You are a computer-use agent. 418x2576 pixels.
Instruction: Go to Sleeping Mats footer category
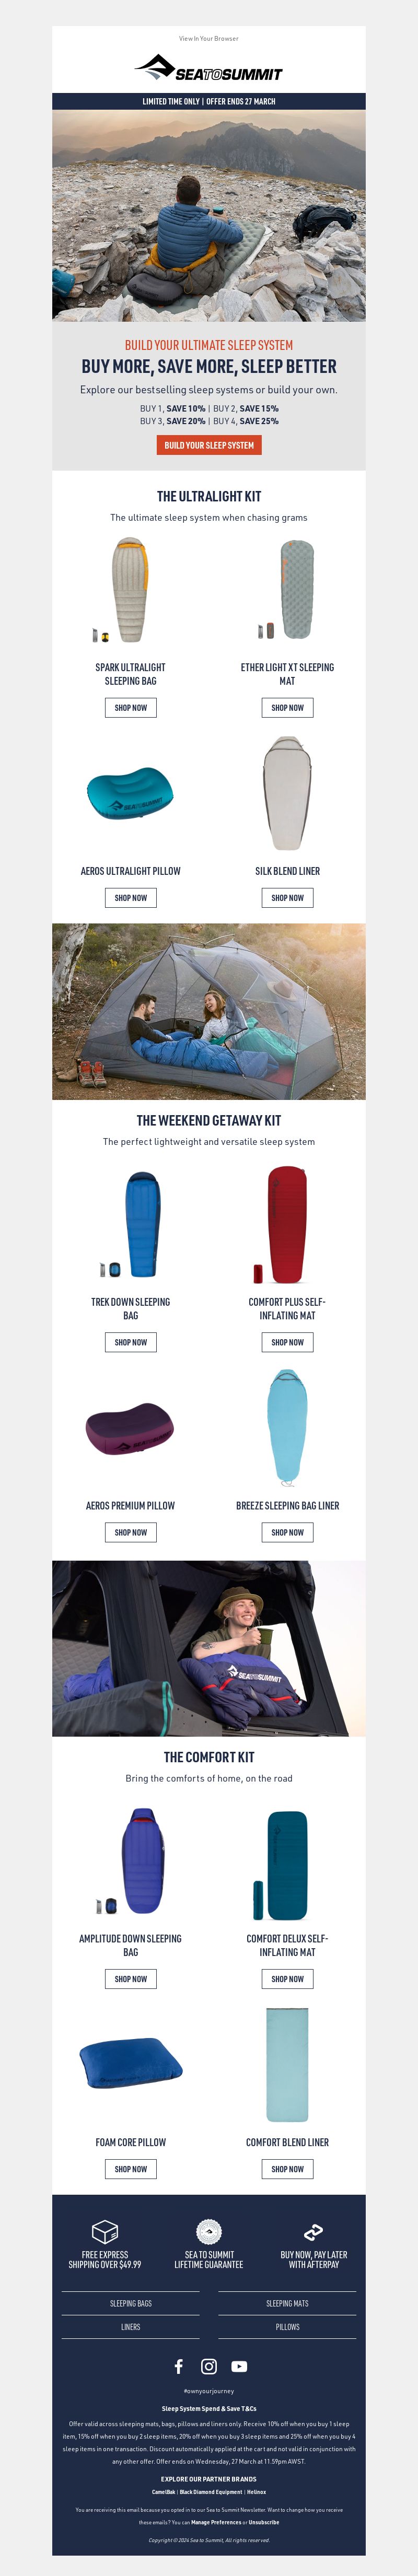coord(287,2303)
